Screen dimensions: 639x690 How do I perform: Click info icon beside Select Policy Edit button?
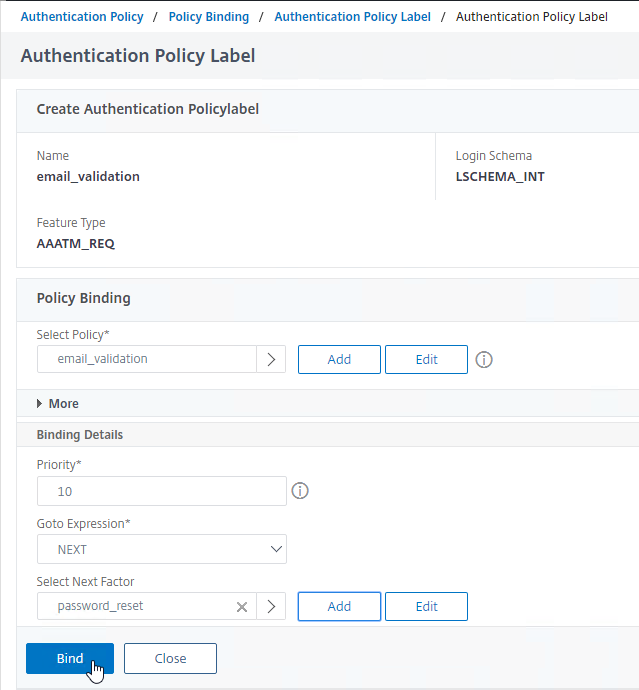pos(484,360)
